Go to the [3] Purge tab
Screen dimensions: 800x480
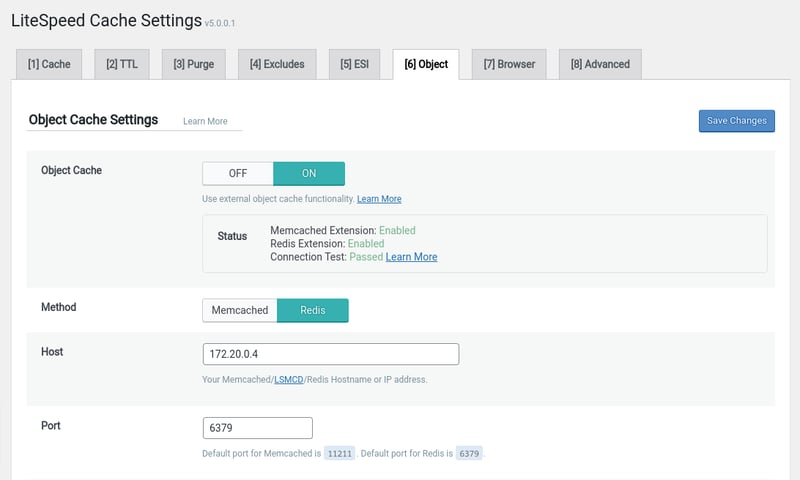pos(193,64)
